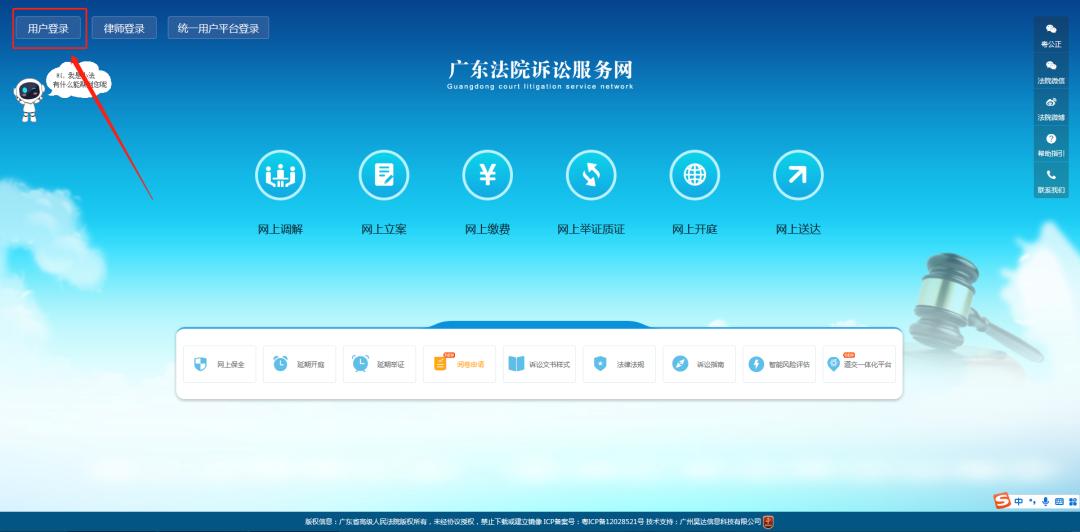Open 网上调解 (online mediation) icon
1080x532 pixels.
point(280,175)
